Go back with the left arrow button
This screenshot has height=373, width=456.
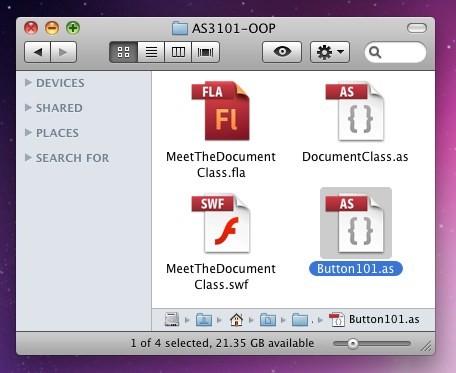(37, 52)
